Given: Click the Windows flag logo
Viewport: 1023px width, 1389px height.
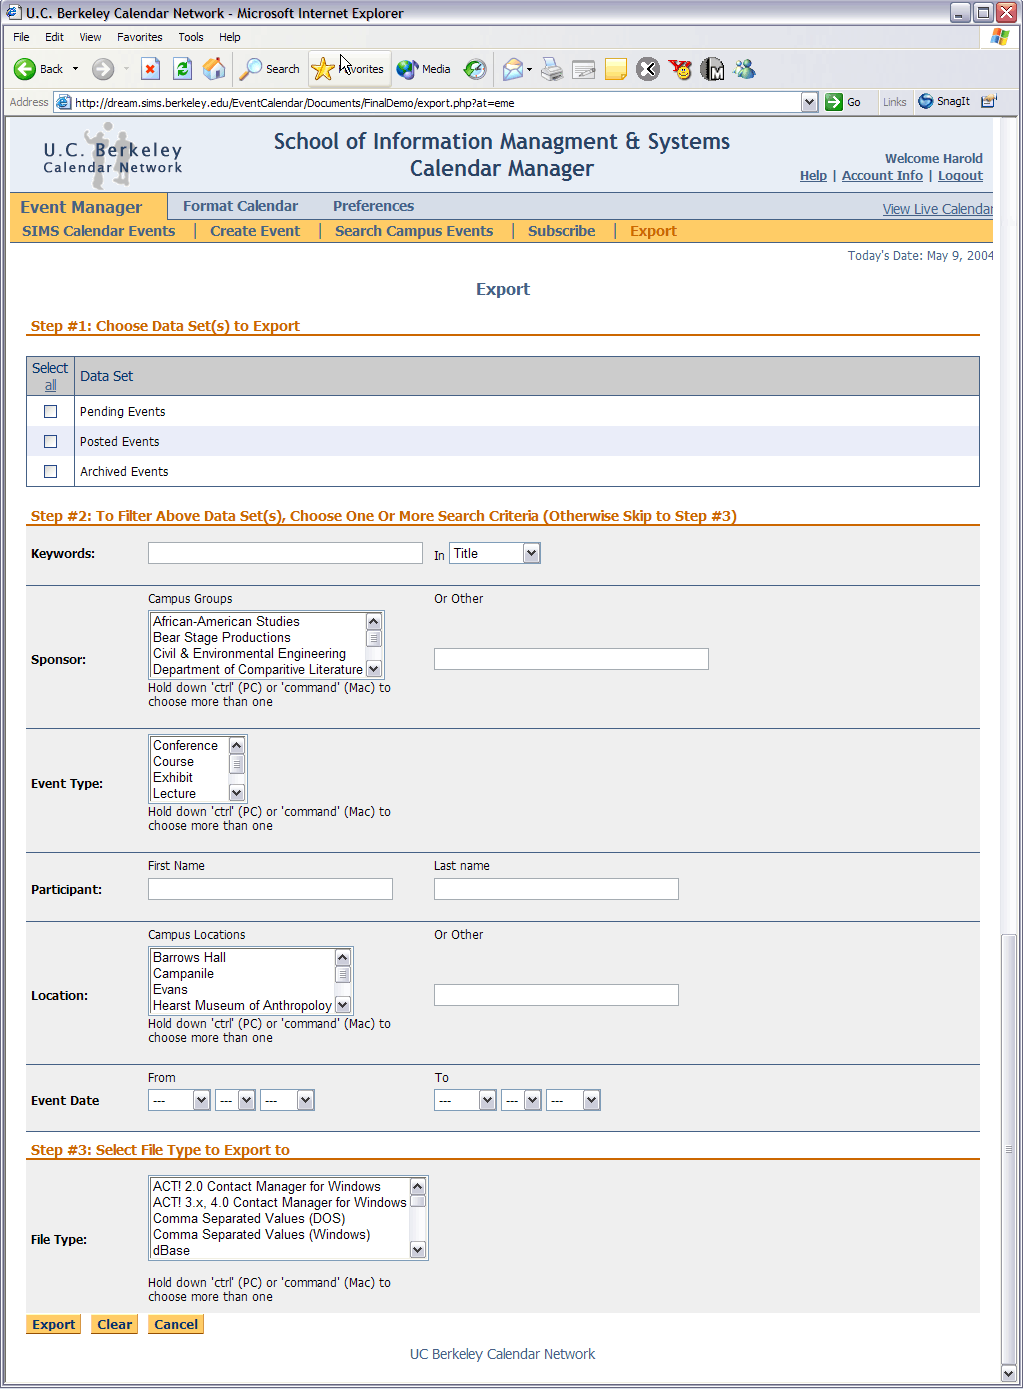Looking at the screenshot, I should coord(1000,37).
